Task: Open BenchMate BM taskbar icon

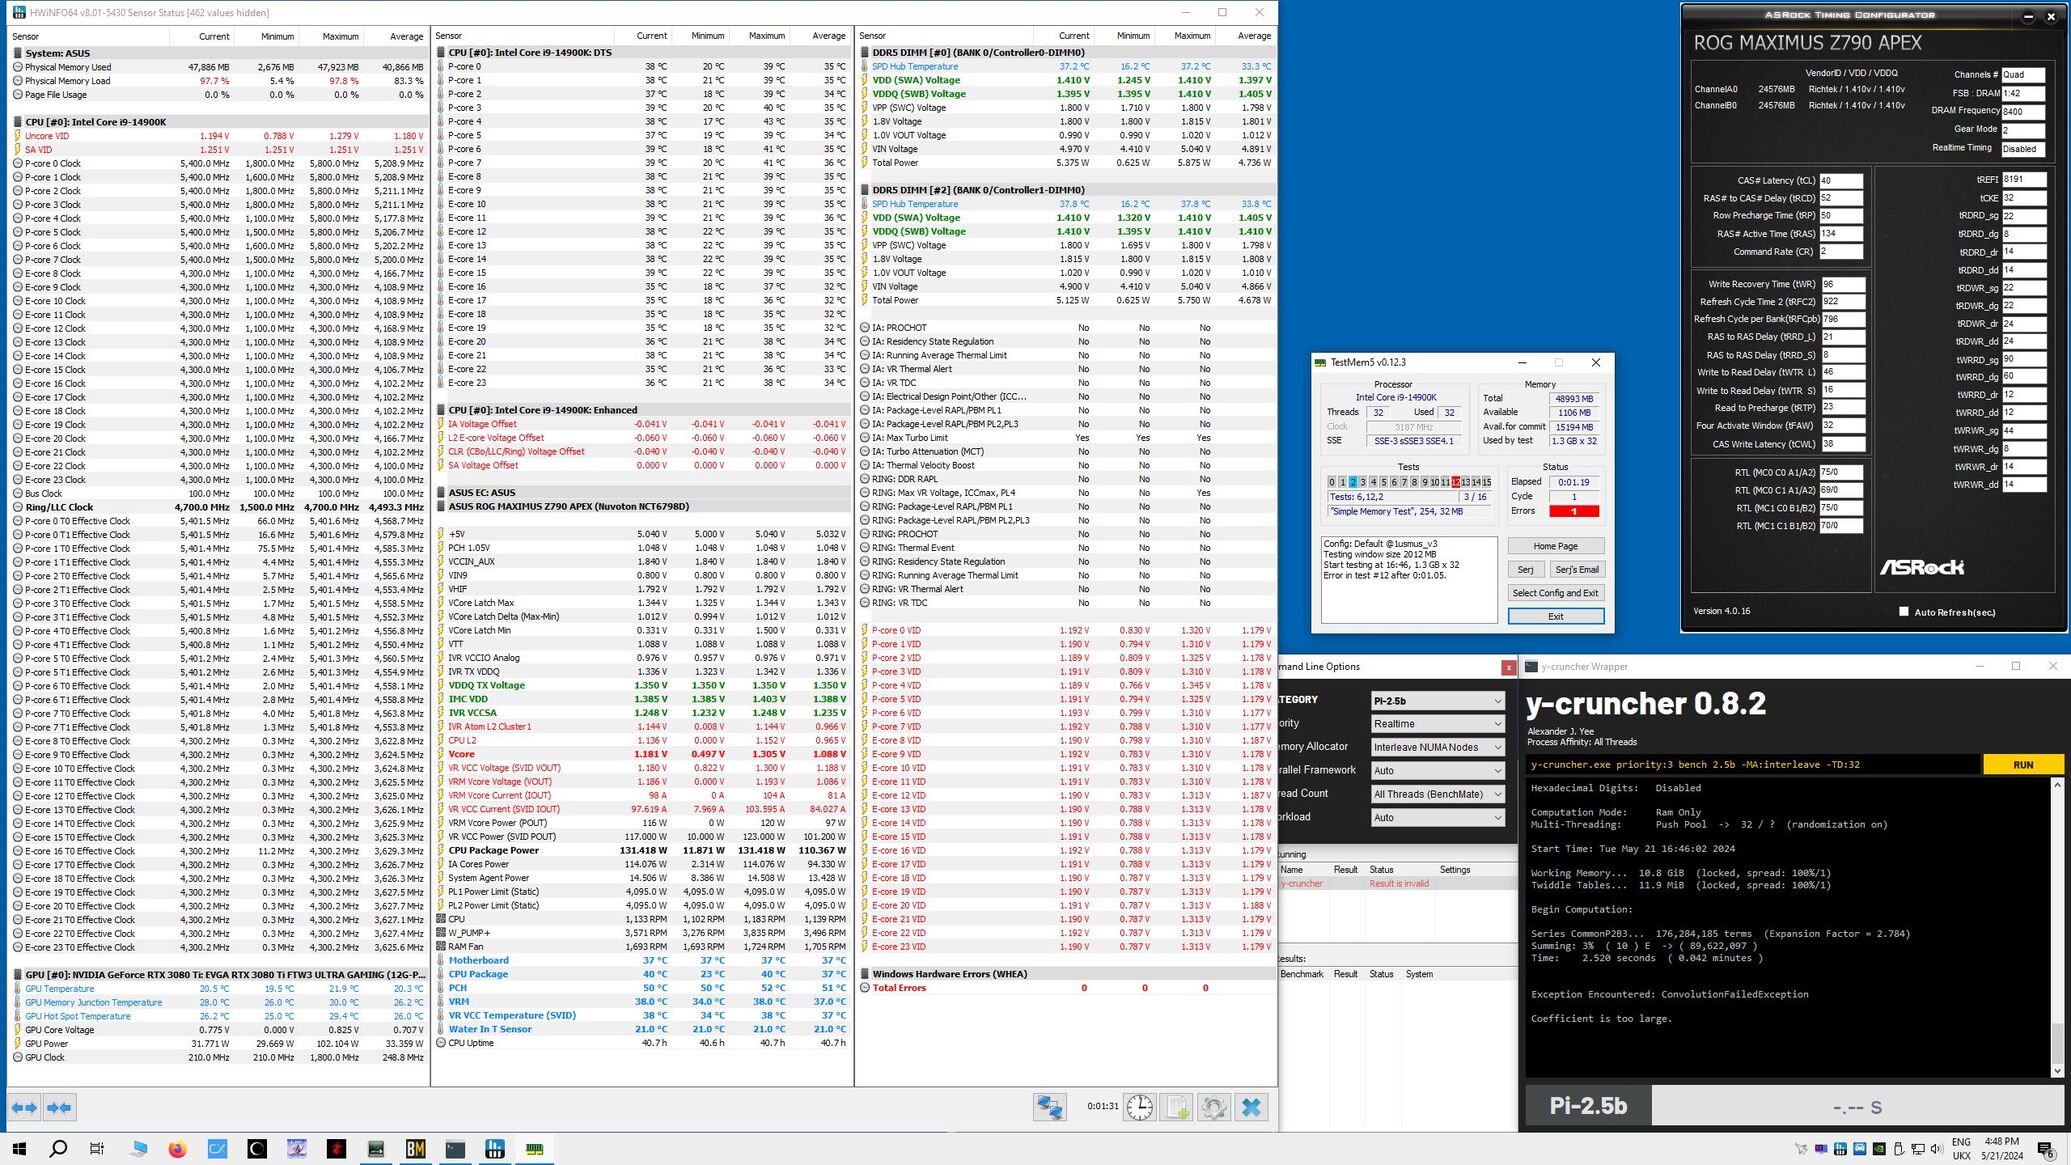Action: [x=415, y=1149]
